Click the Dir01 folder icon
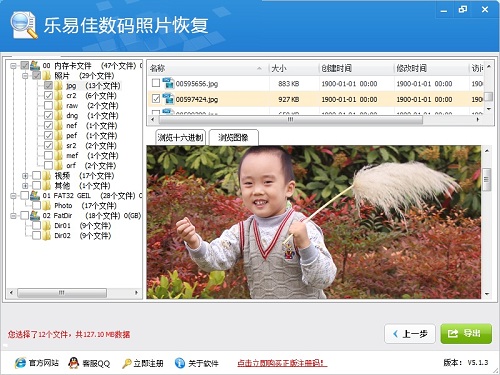 pos(47,226)
